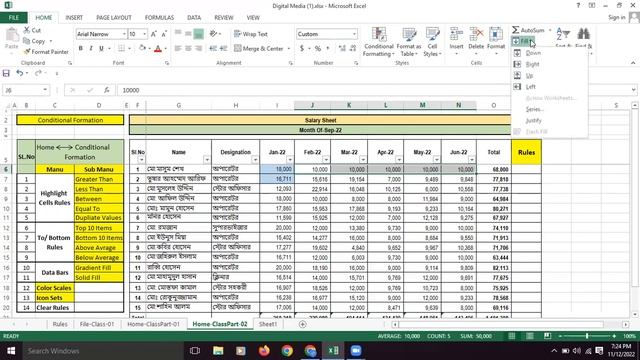Viewport: 640px width, 360px height.
Task: Click the Insert Function fx button
Action: (x=107, y=90)
